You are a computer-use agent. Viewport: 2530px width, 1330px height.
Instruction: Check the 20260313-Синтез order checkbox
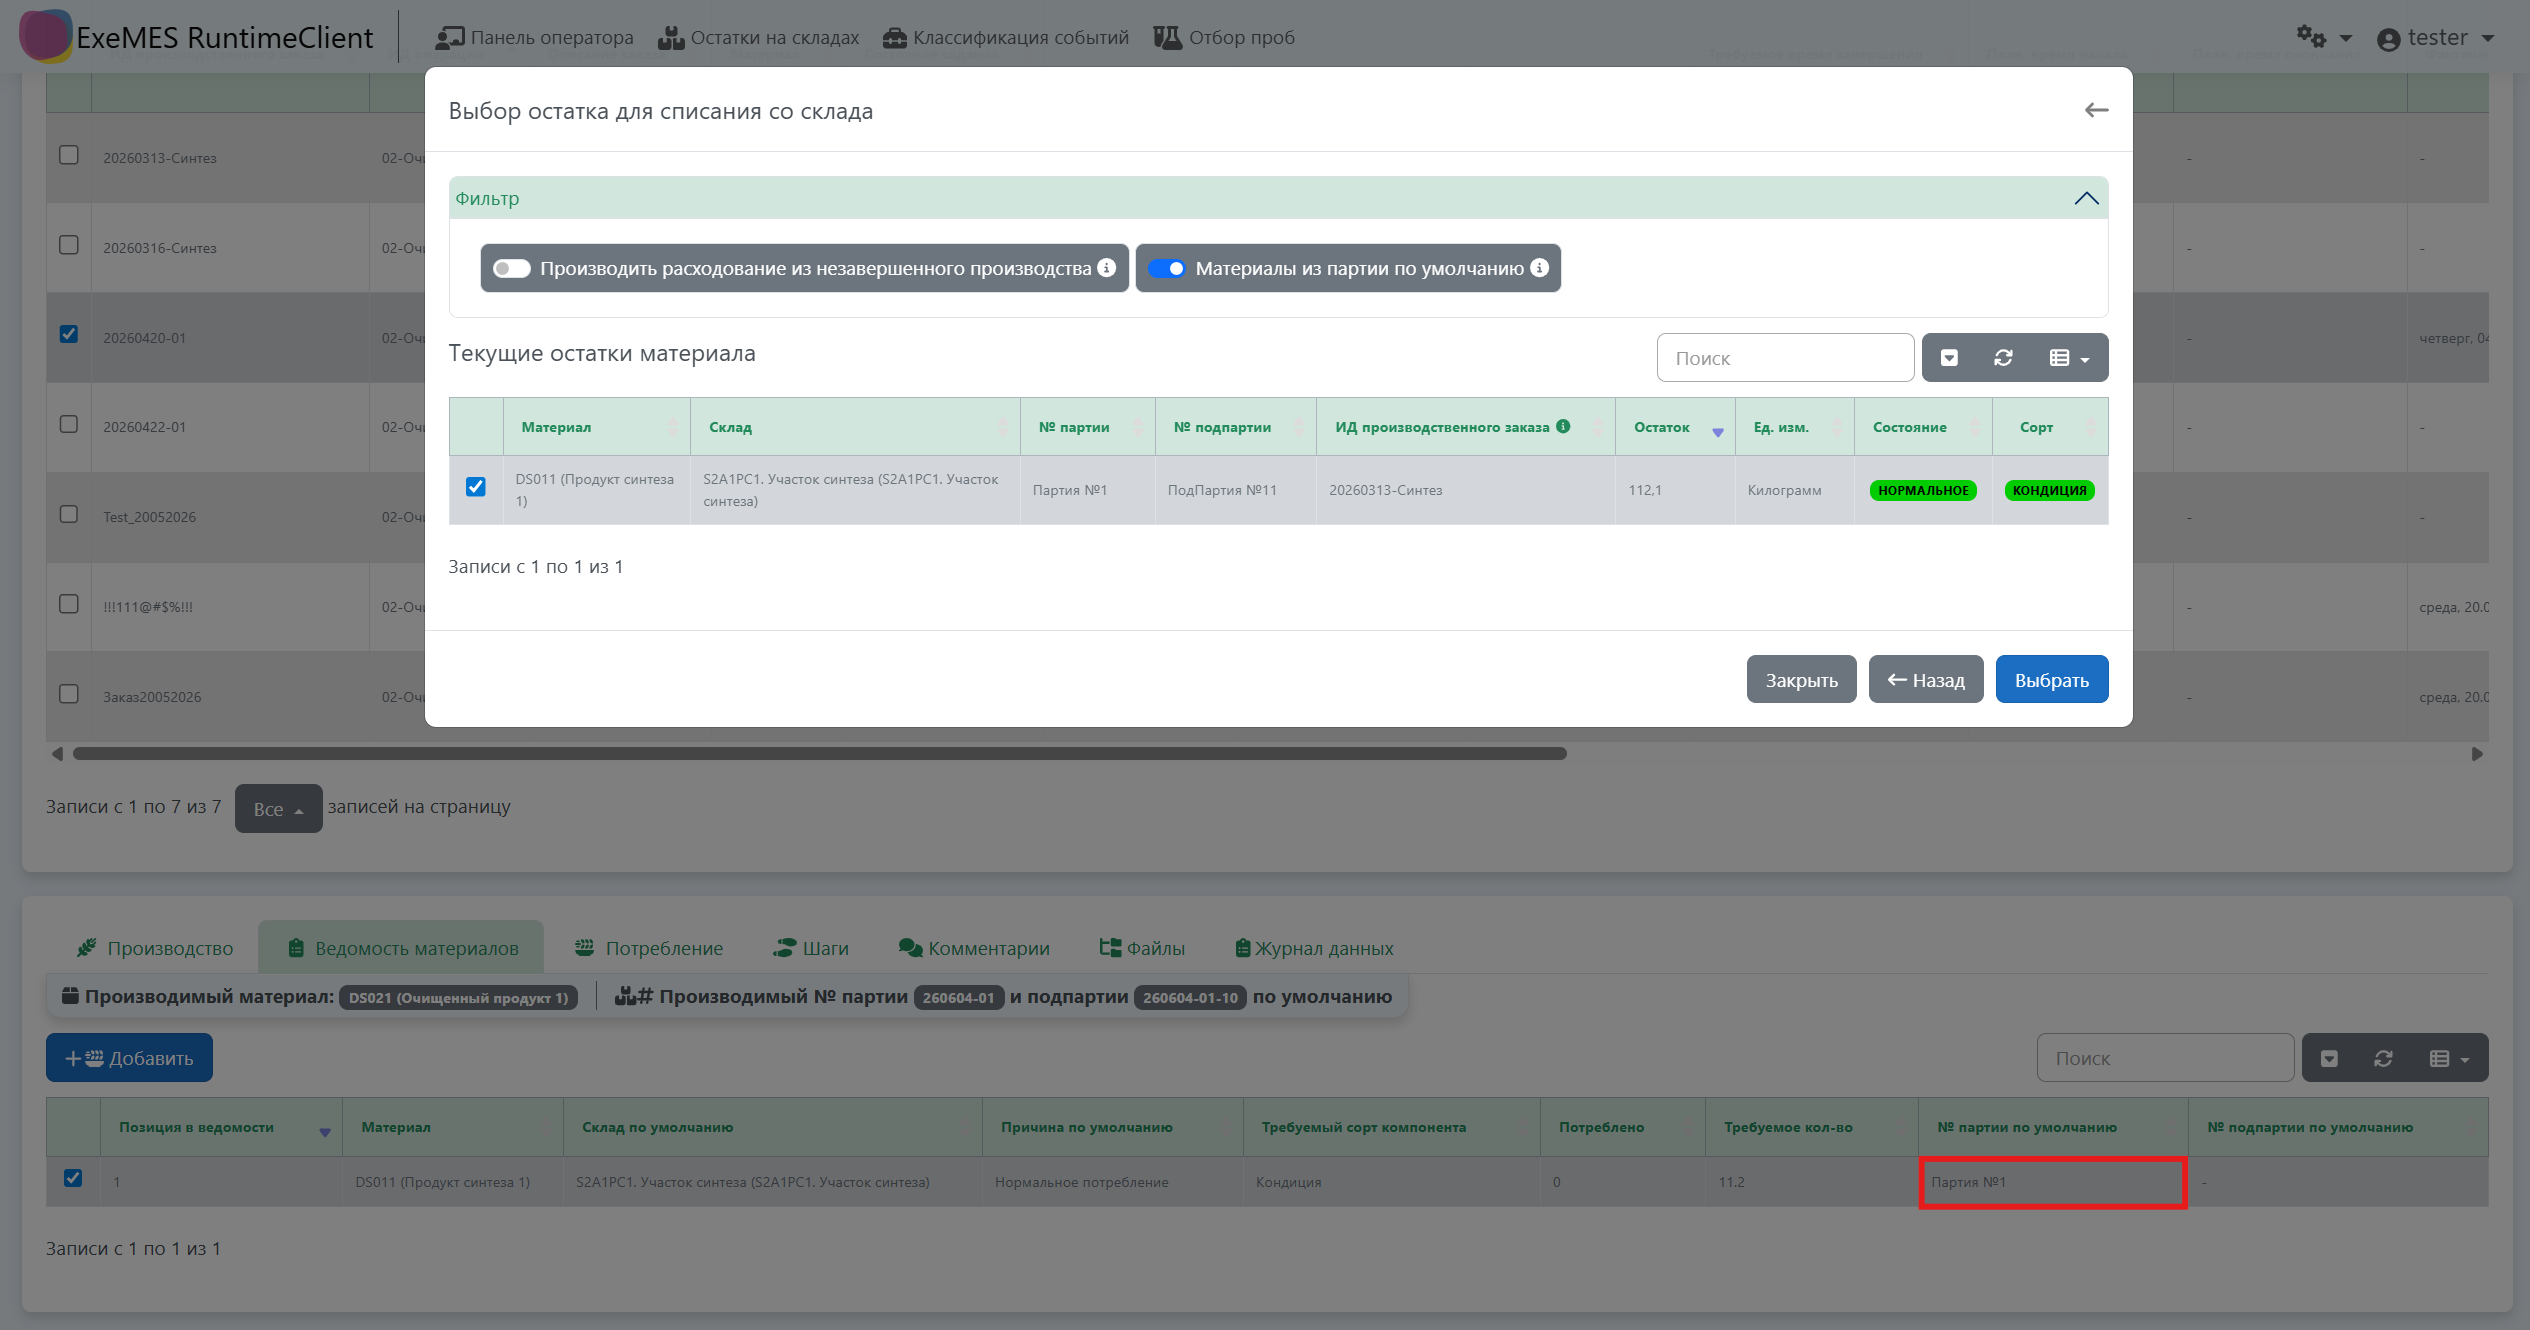point(69,155)
